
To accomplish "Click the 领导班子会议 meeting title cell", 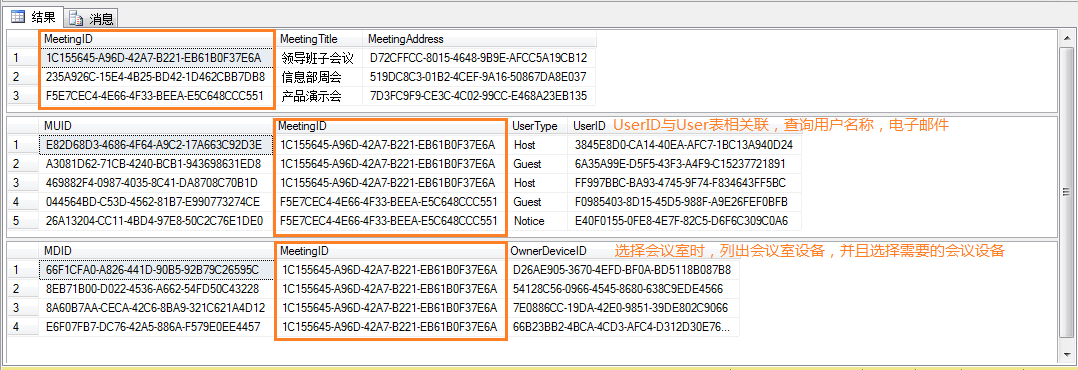I will coord(318,58).
